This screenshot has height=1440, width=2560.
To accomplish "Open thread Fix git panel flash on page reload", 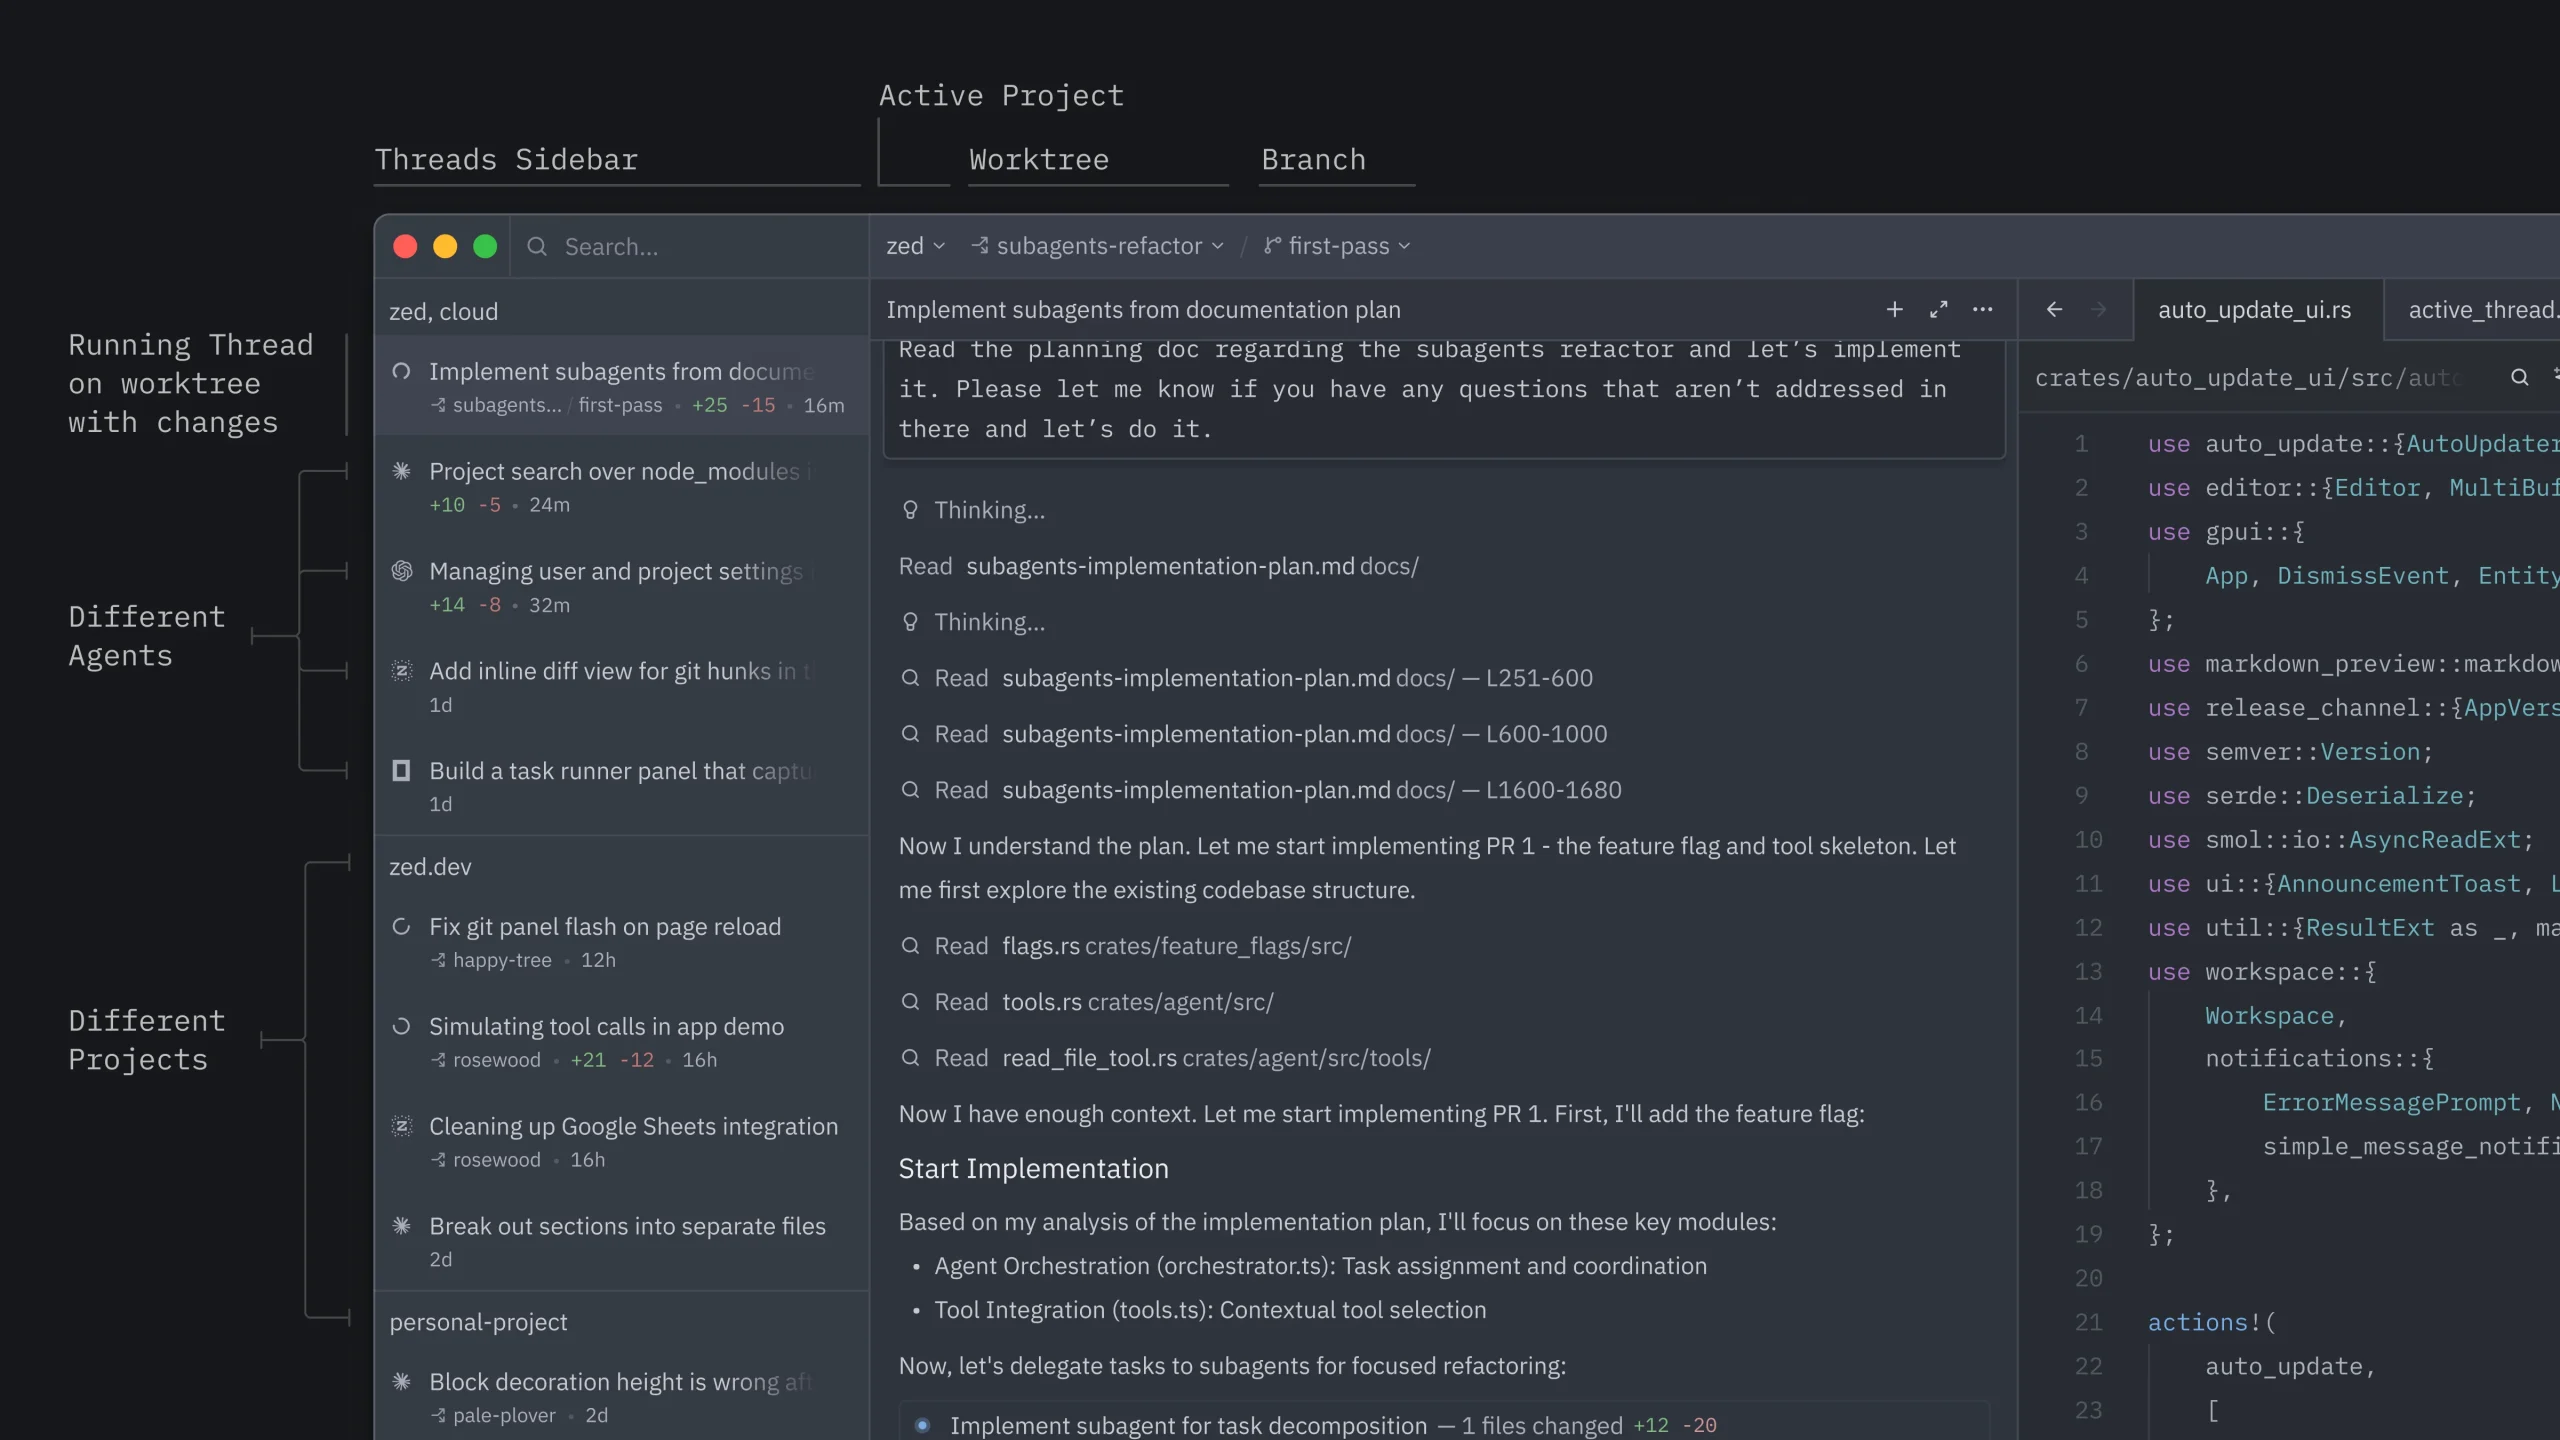I will point(604,927).
